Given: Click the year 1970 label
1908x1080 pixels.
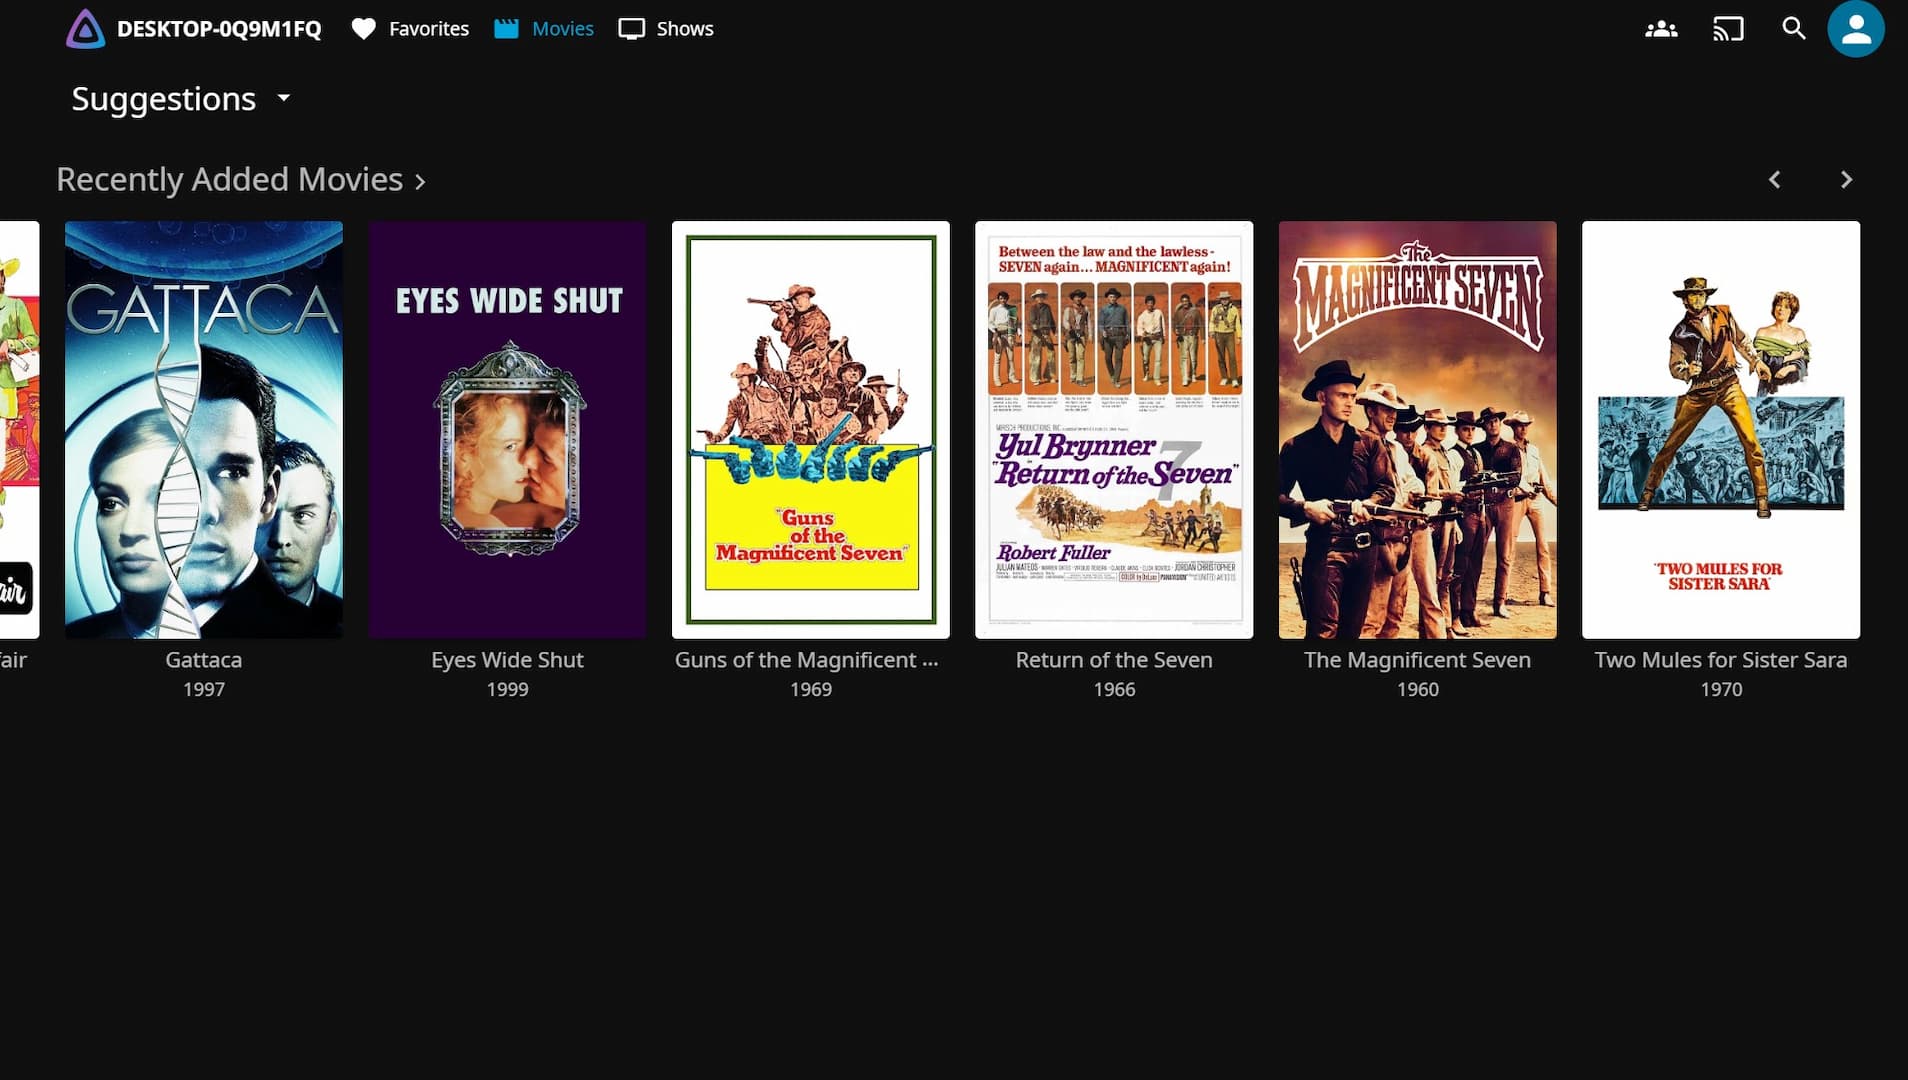Looking at the screenshot, I should pos(1721,689).
